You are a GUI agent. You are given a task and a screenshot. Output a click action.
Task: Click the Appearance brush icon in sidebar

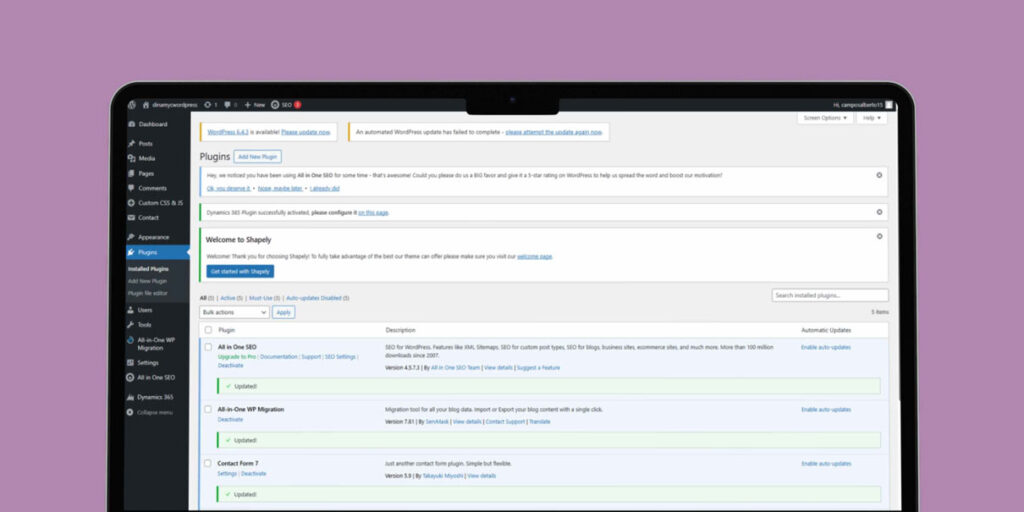coord(132,237)
